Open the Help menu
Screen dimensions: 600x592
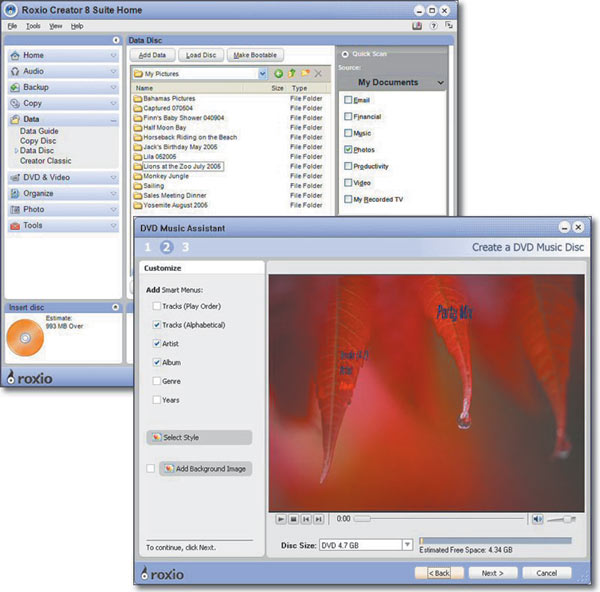77,26
